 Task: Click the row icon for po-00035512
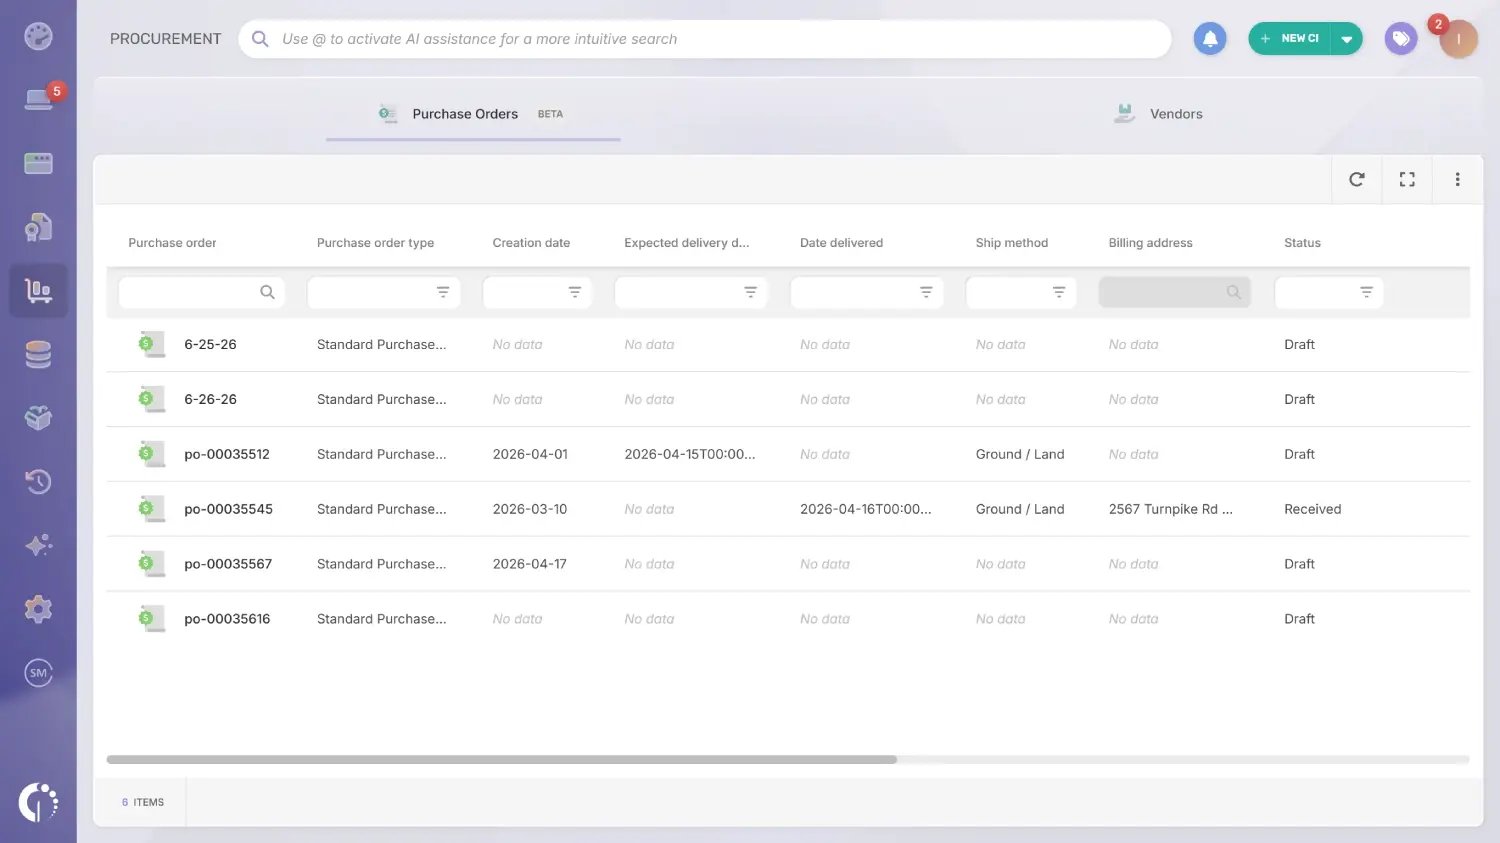[151, 454]
